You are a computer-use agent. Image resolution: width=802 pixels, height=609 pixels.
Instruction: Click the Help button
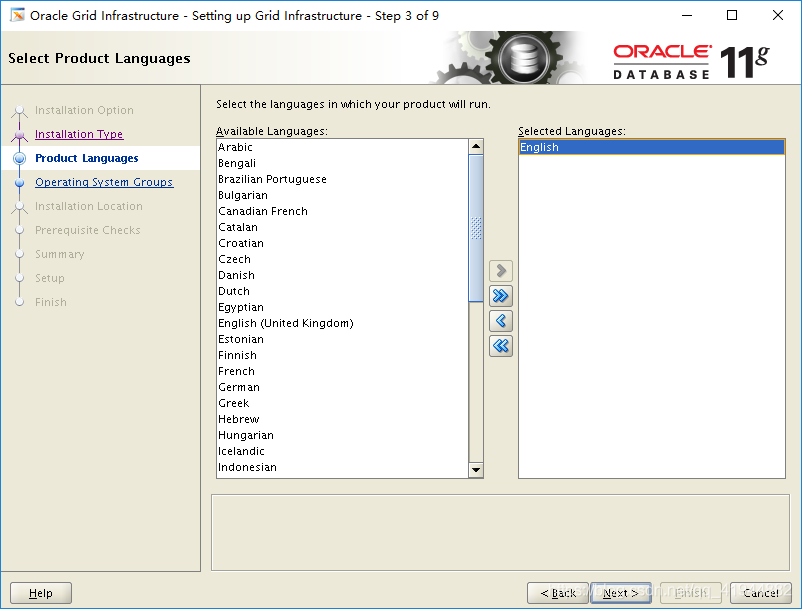pyautogui.click(x=41, y=593)
